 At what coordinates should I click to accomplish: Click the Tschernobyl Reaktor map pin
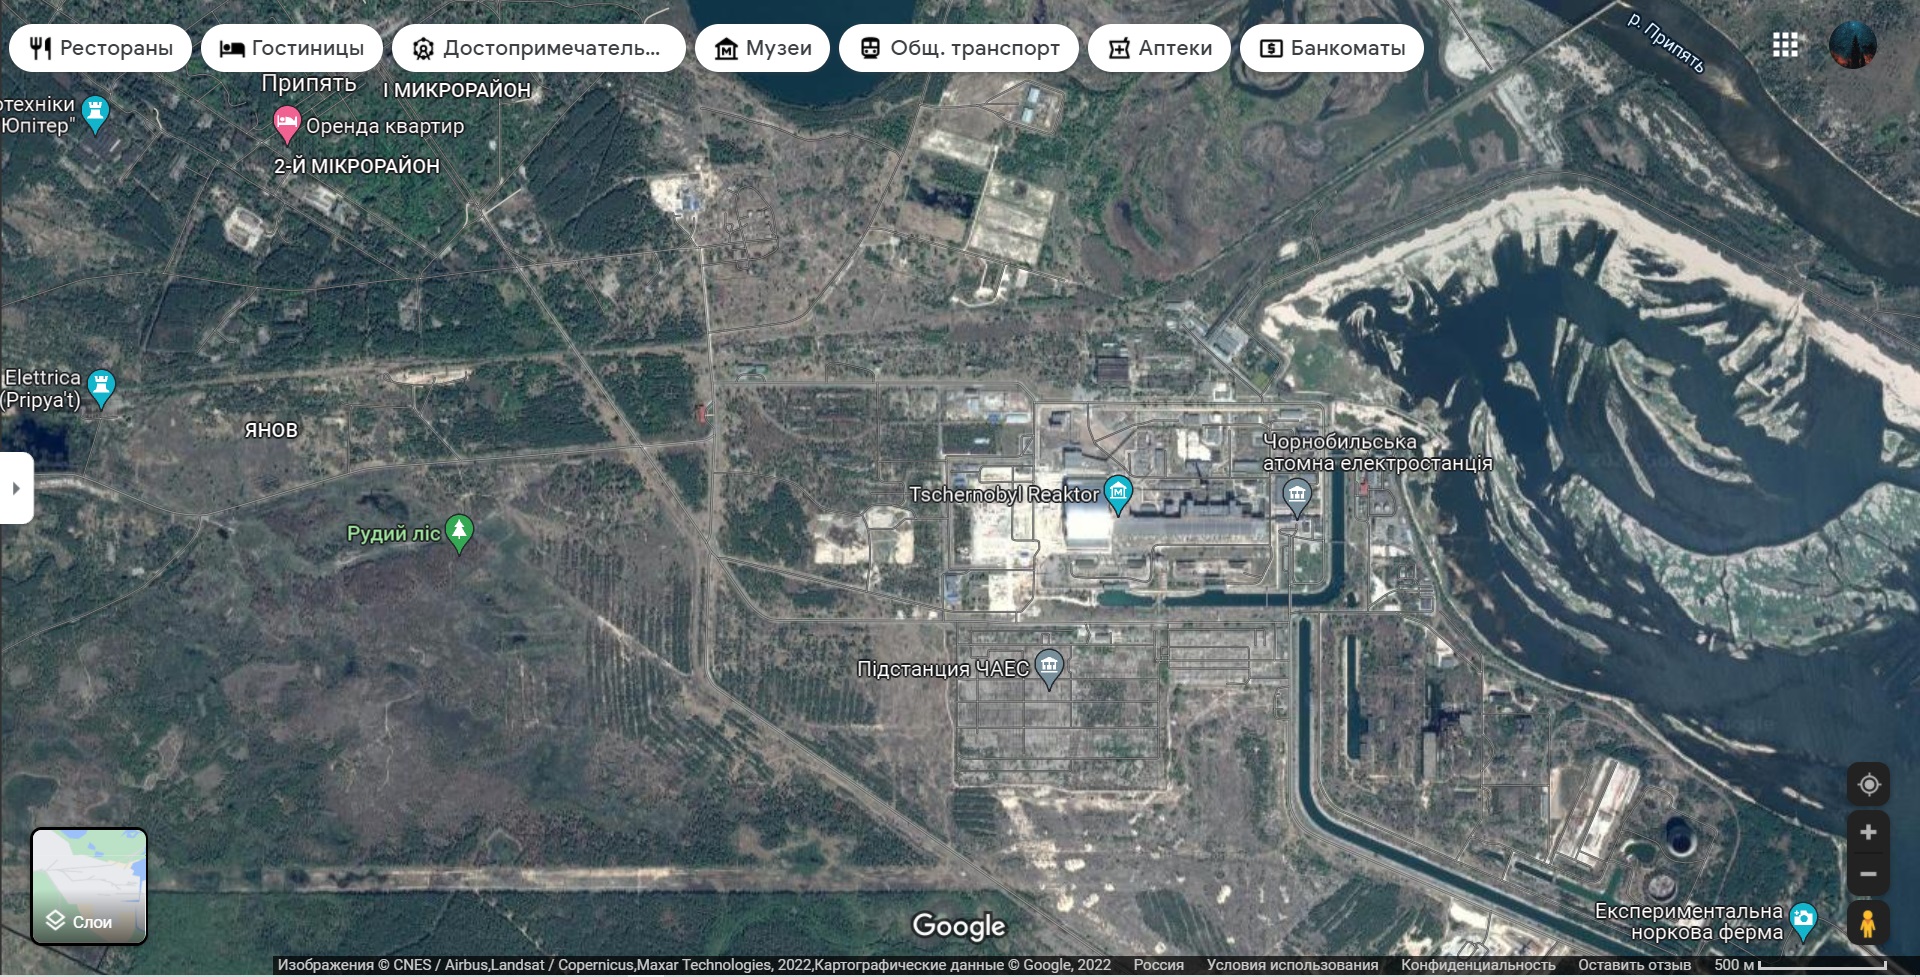1118,492
